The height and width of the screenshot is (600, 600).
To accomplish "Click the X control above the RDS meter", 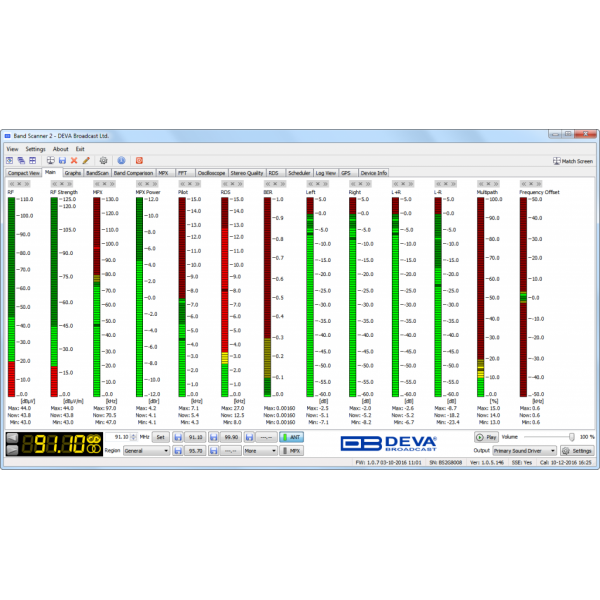I will tap(232, 184).
